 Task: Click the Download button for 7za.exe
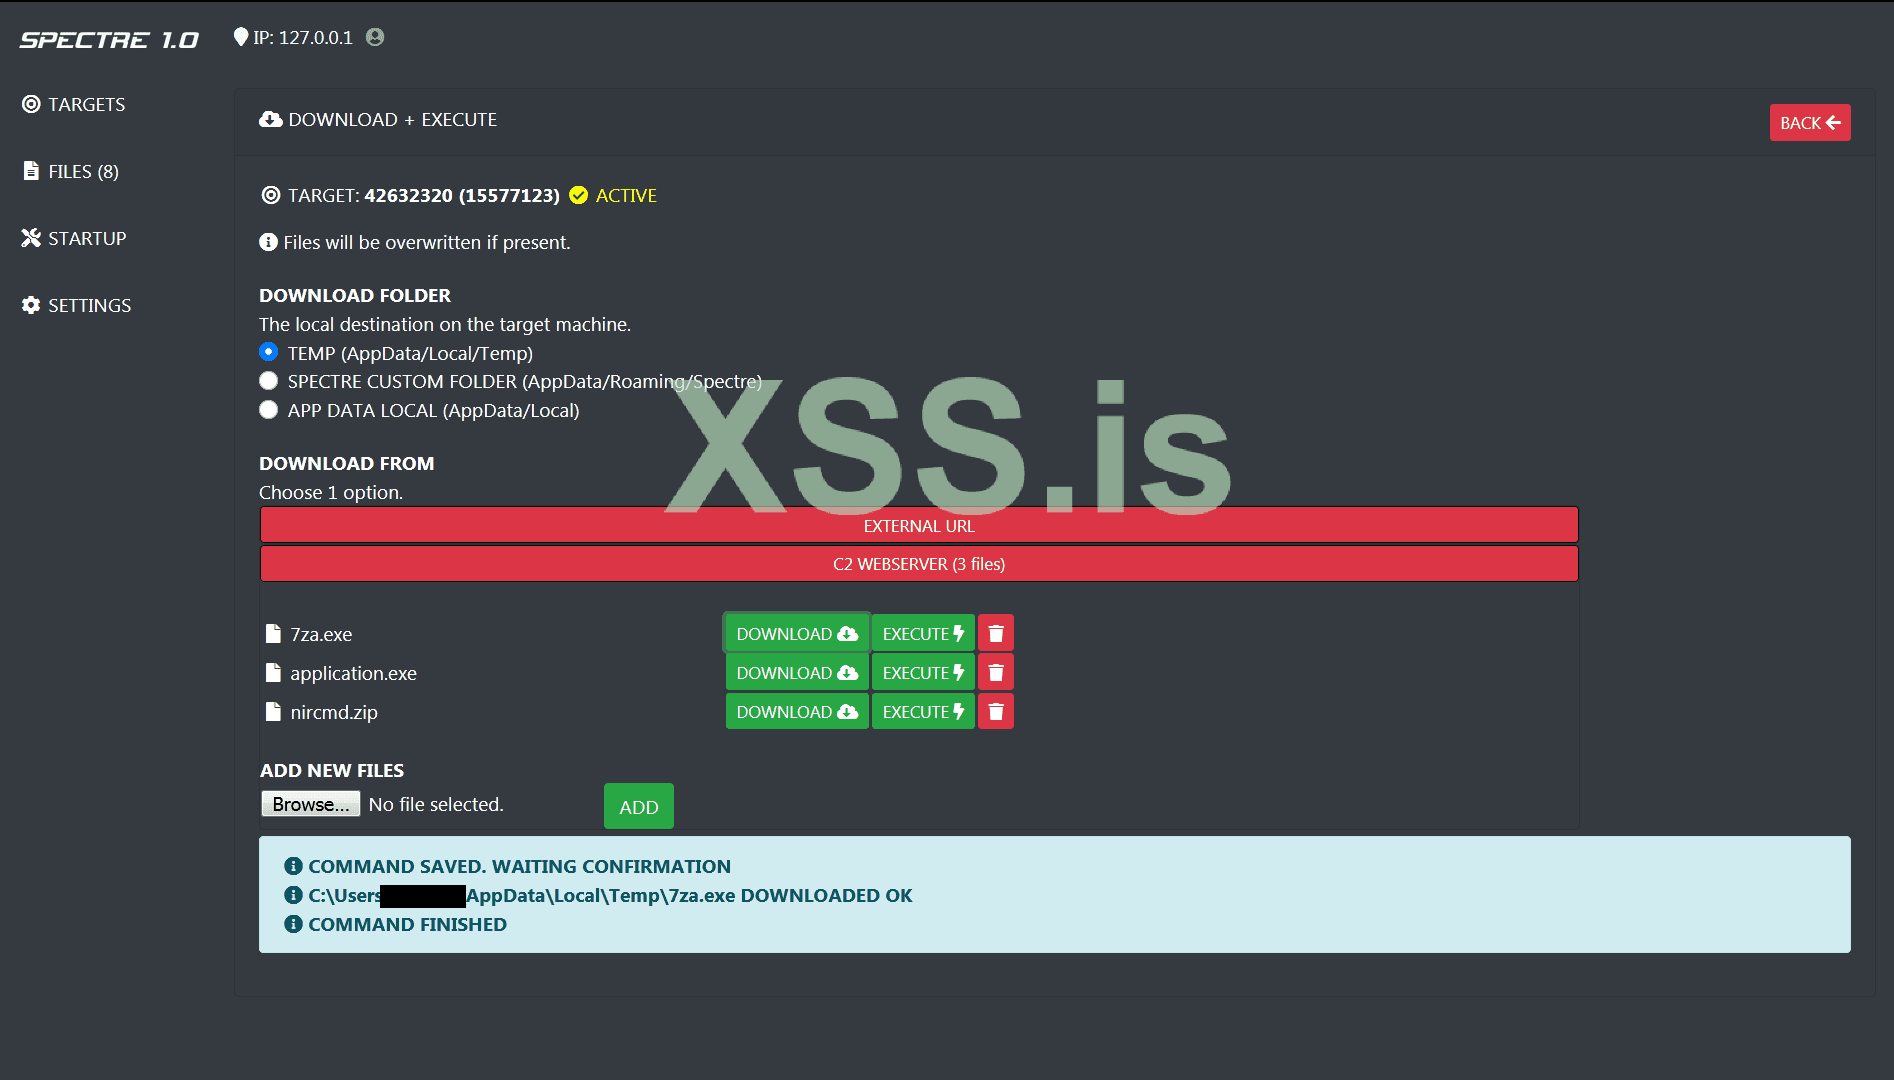(x=797, y=633)
